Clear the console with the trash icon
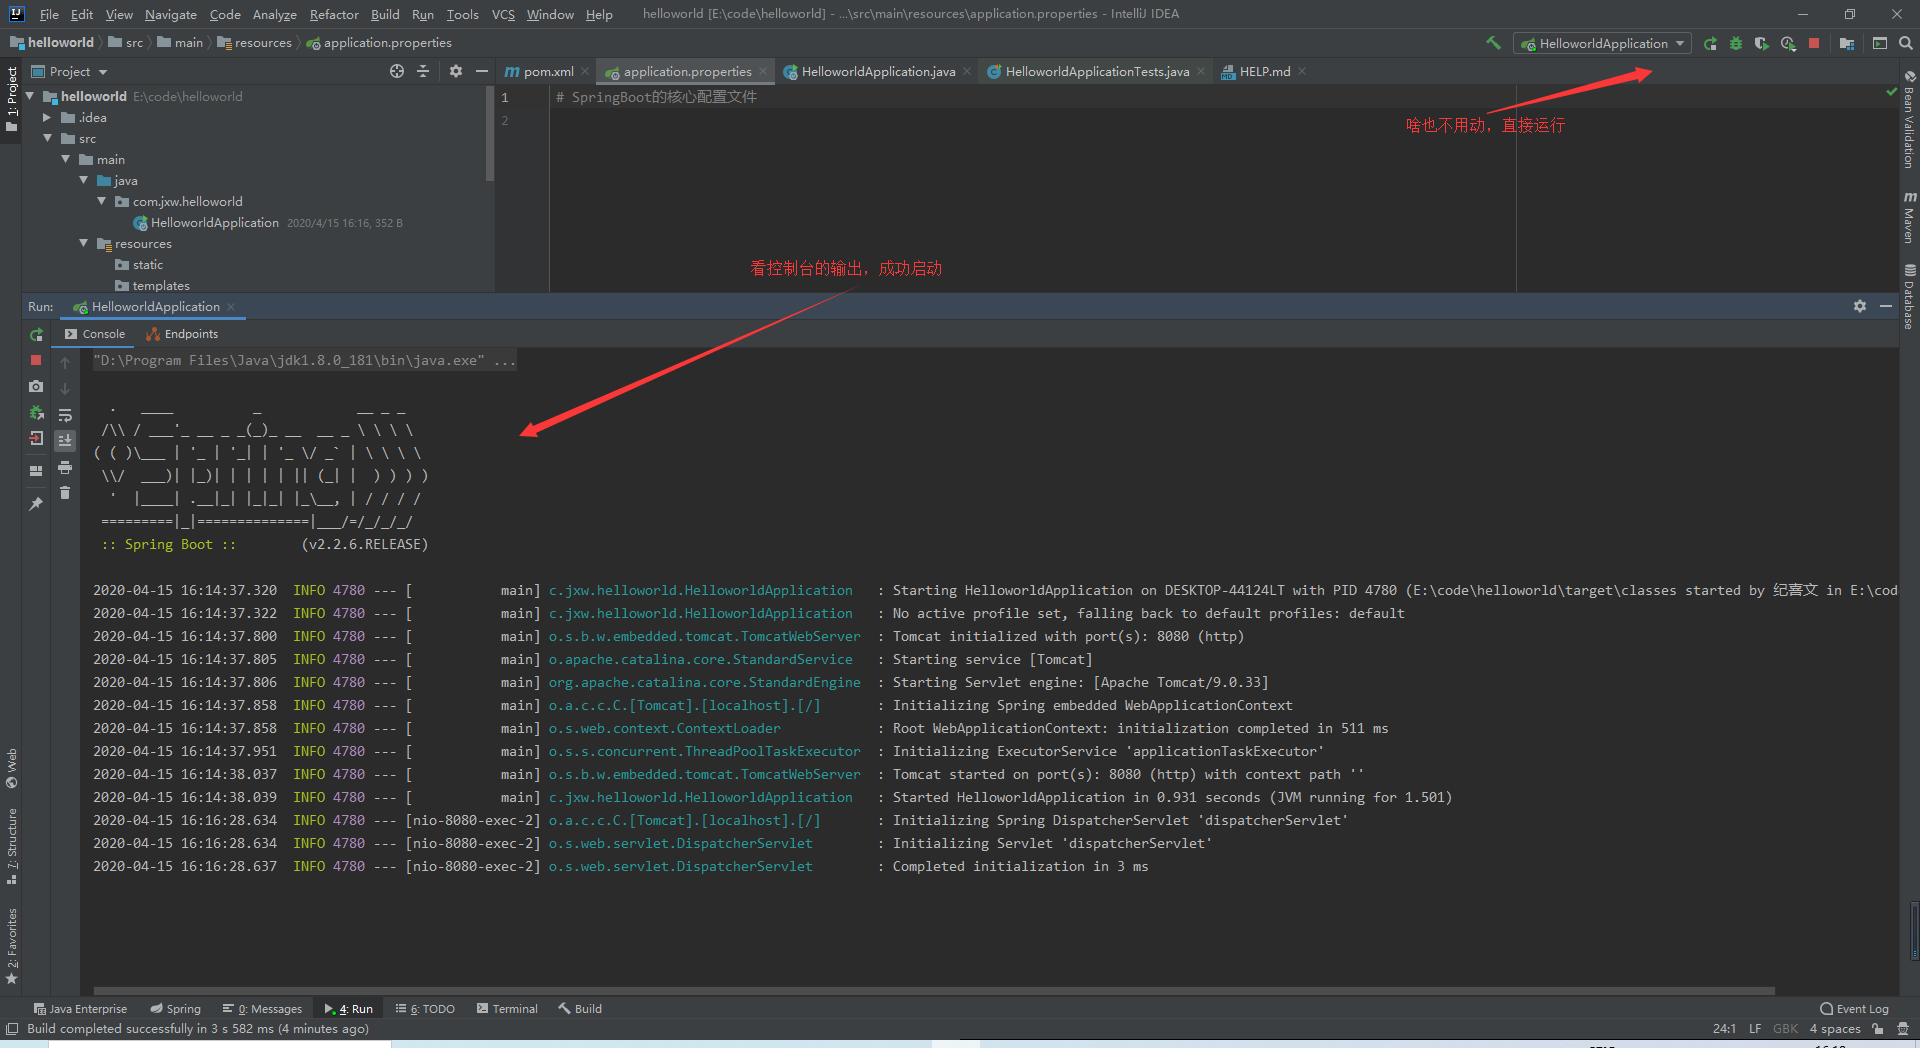1920x1048 pixels. [65, 493]
